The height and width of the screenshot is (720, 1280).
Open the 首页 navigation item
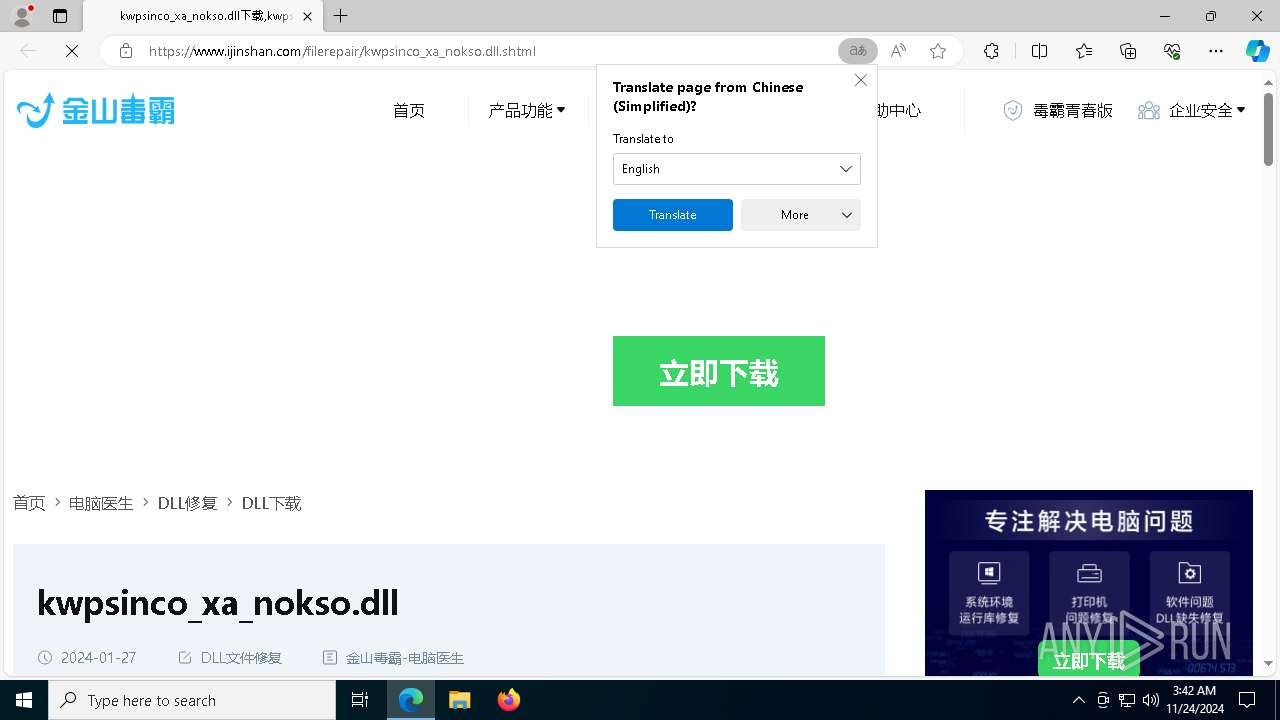(409, 111)
